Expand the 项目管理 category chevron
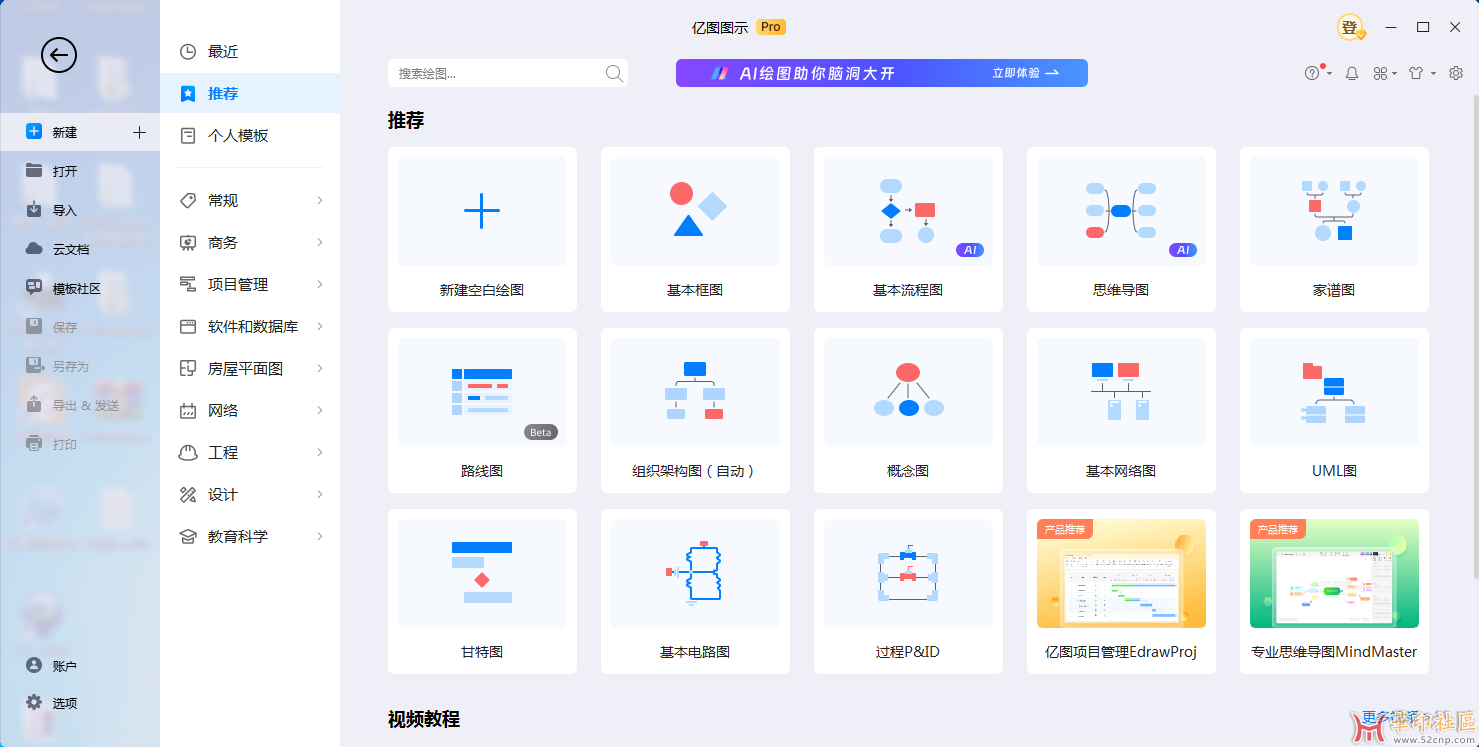Image resolution: width=1479 pixels, height=747 pixels. [x=320, y=285]
